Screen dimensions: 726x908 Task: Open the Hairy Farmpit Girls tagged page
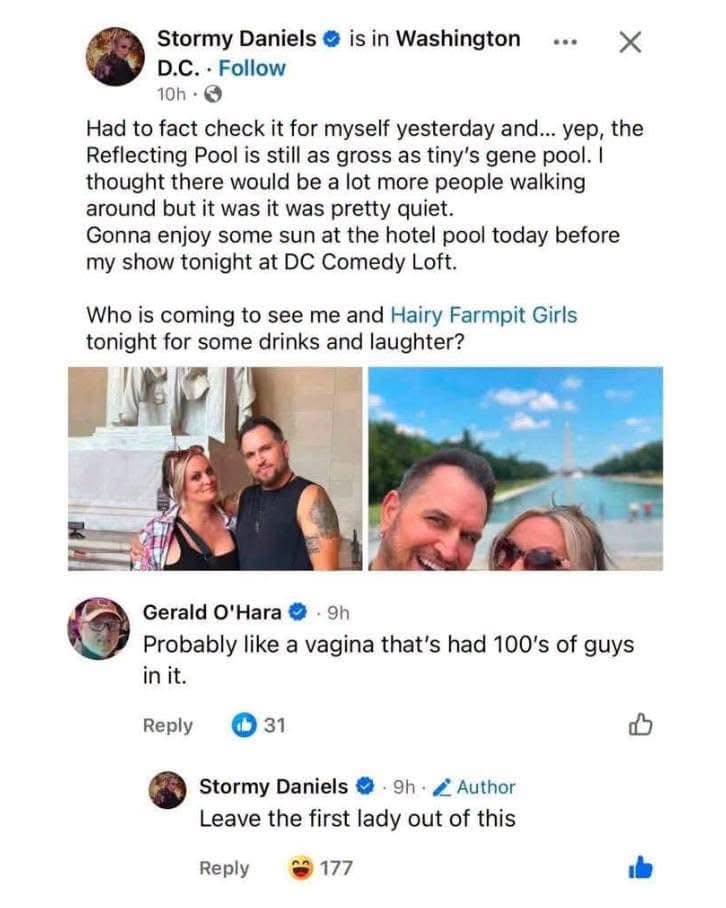click(484, 315)
